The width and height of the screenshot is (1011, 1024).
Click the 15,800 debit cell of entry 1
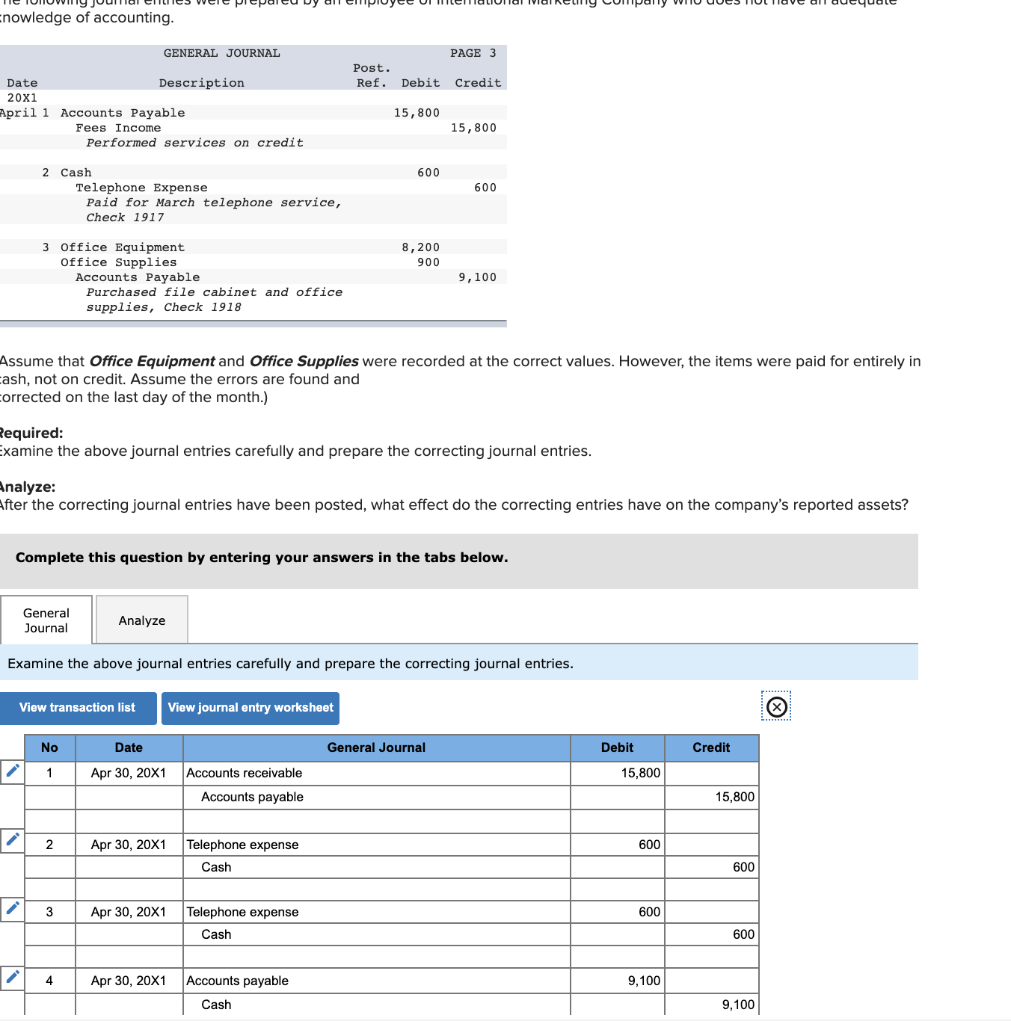(617, 773)
